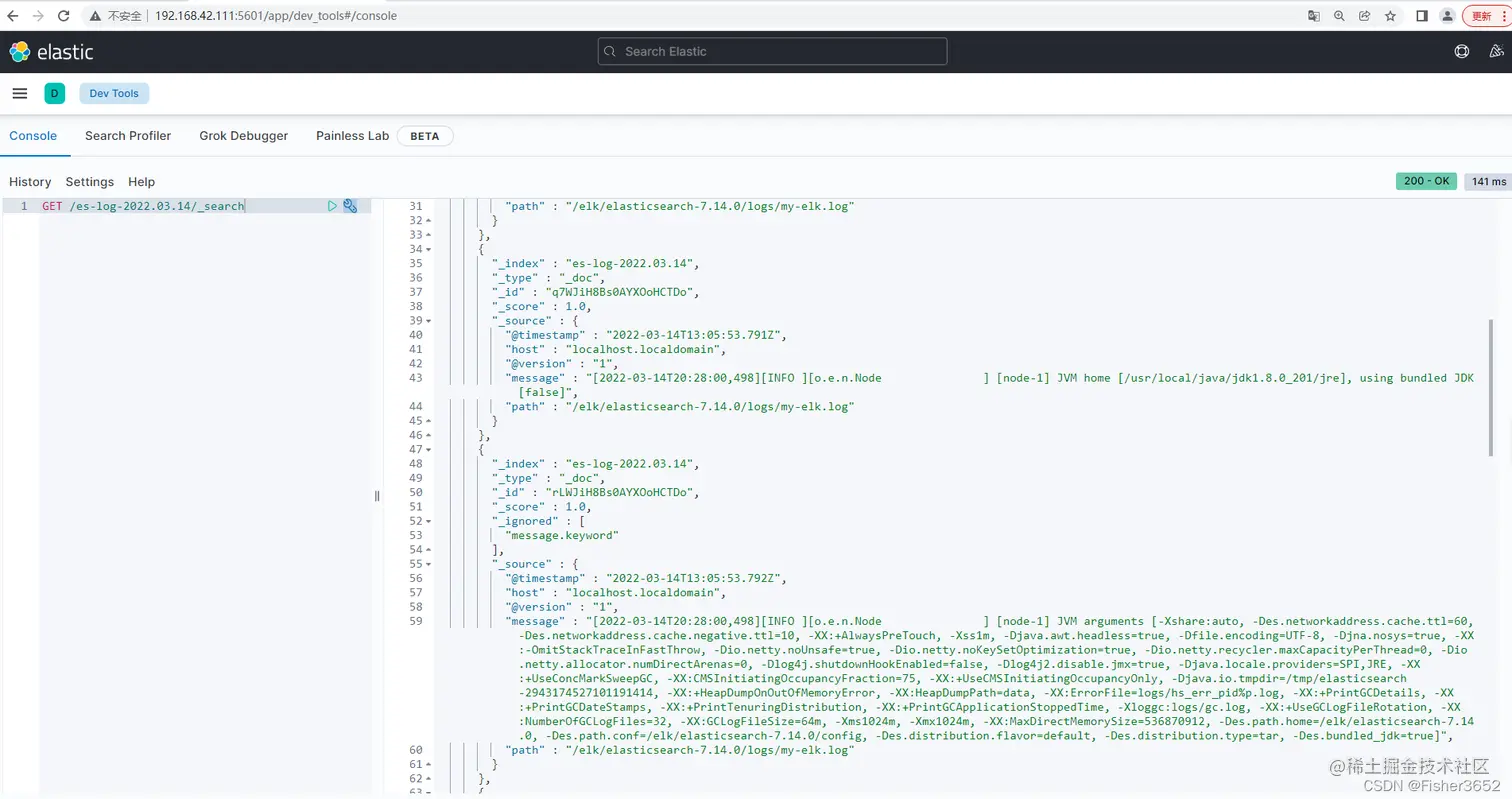Click the message.keyword value
The image size is (1512, 799).
[562, 535]
